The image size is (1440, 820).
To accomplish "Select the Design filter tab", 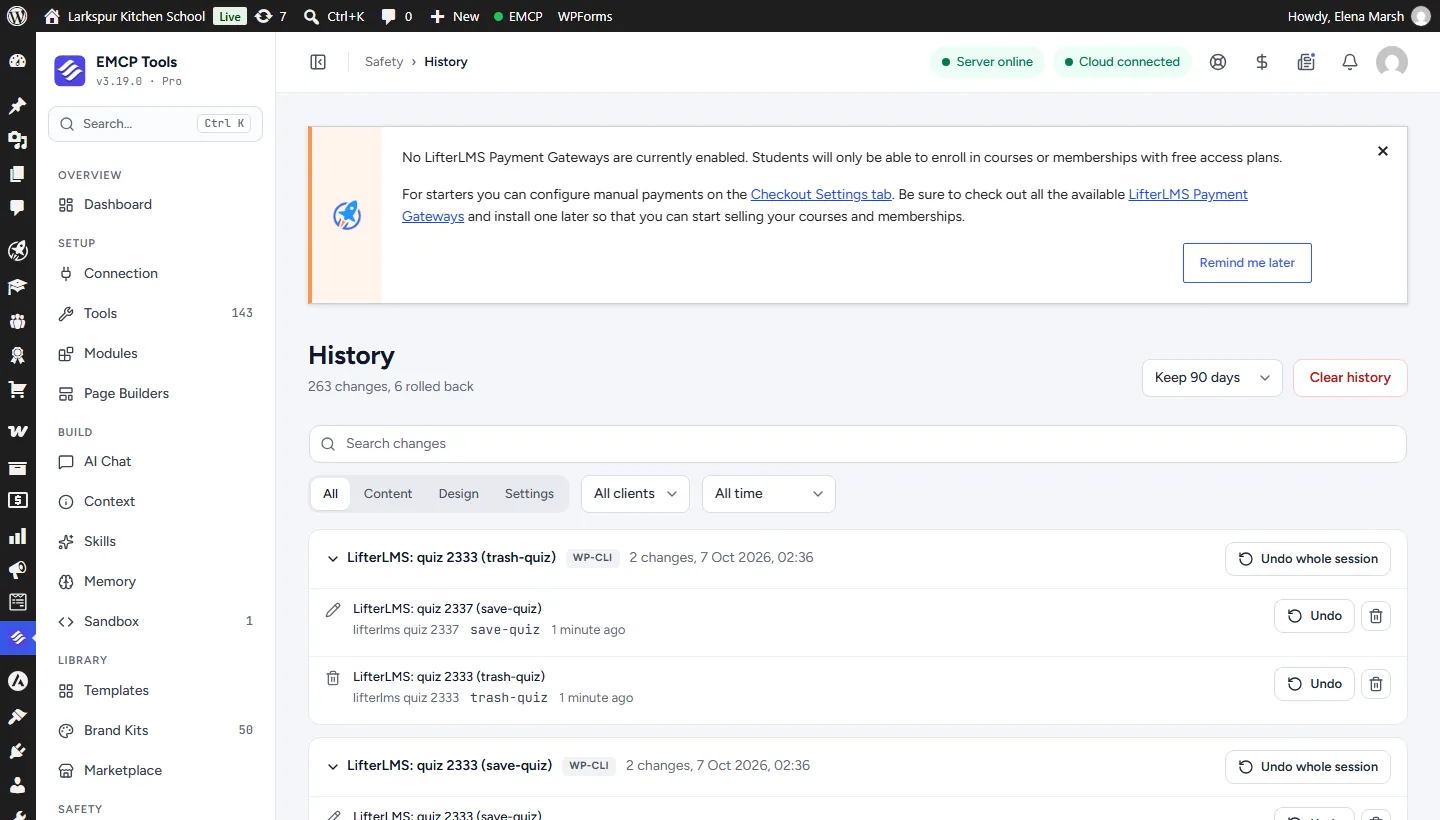I will 459,494.
